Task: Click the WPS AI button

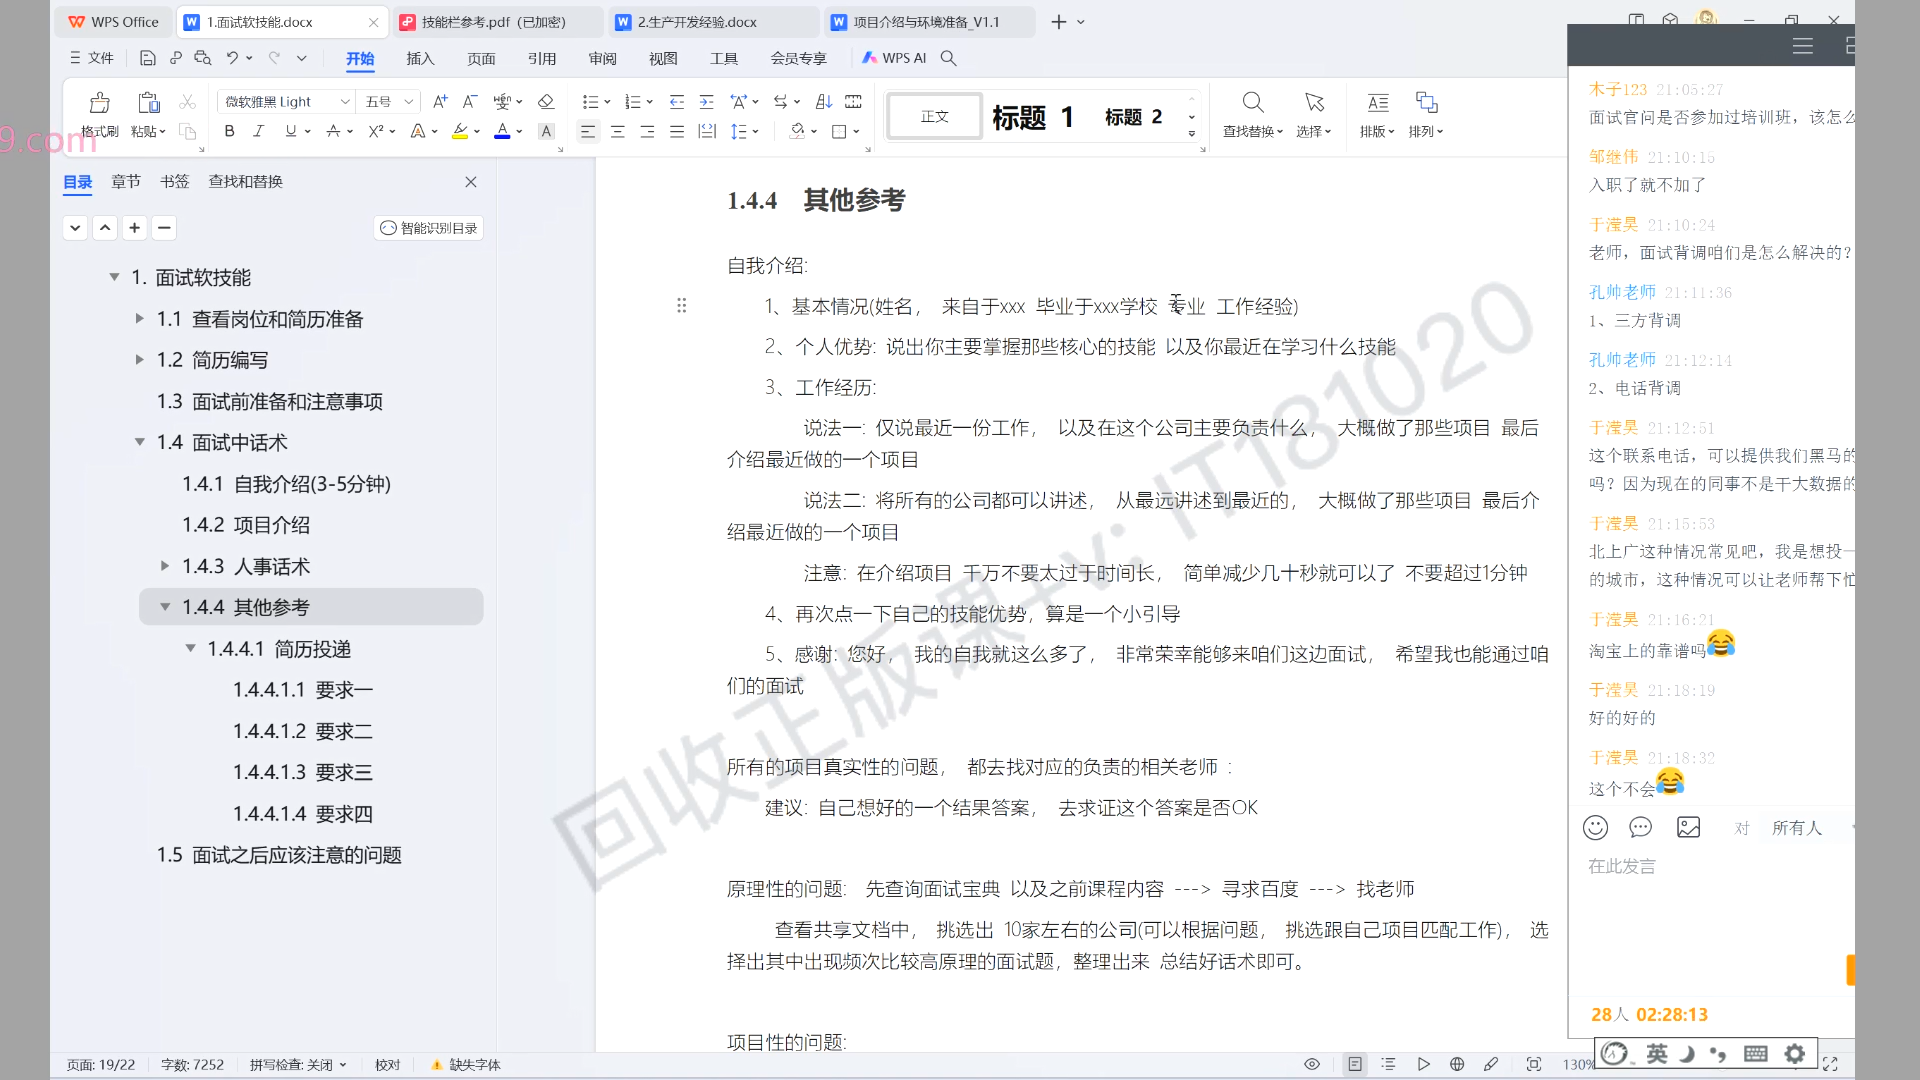Action: tap(895, 58)
